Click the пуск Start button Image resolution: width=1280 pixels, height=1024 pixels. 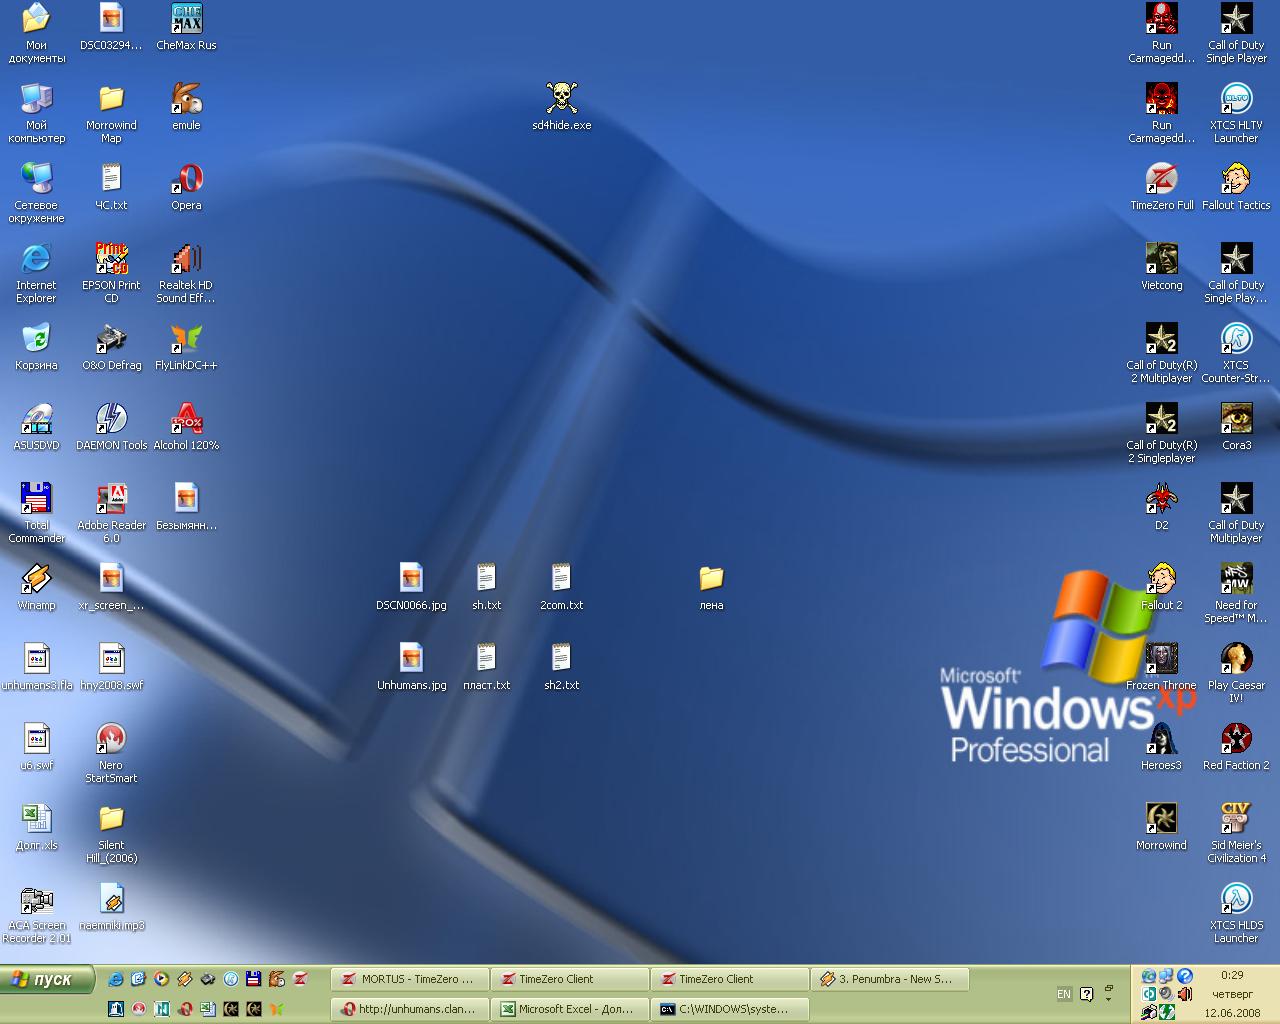47,979
